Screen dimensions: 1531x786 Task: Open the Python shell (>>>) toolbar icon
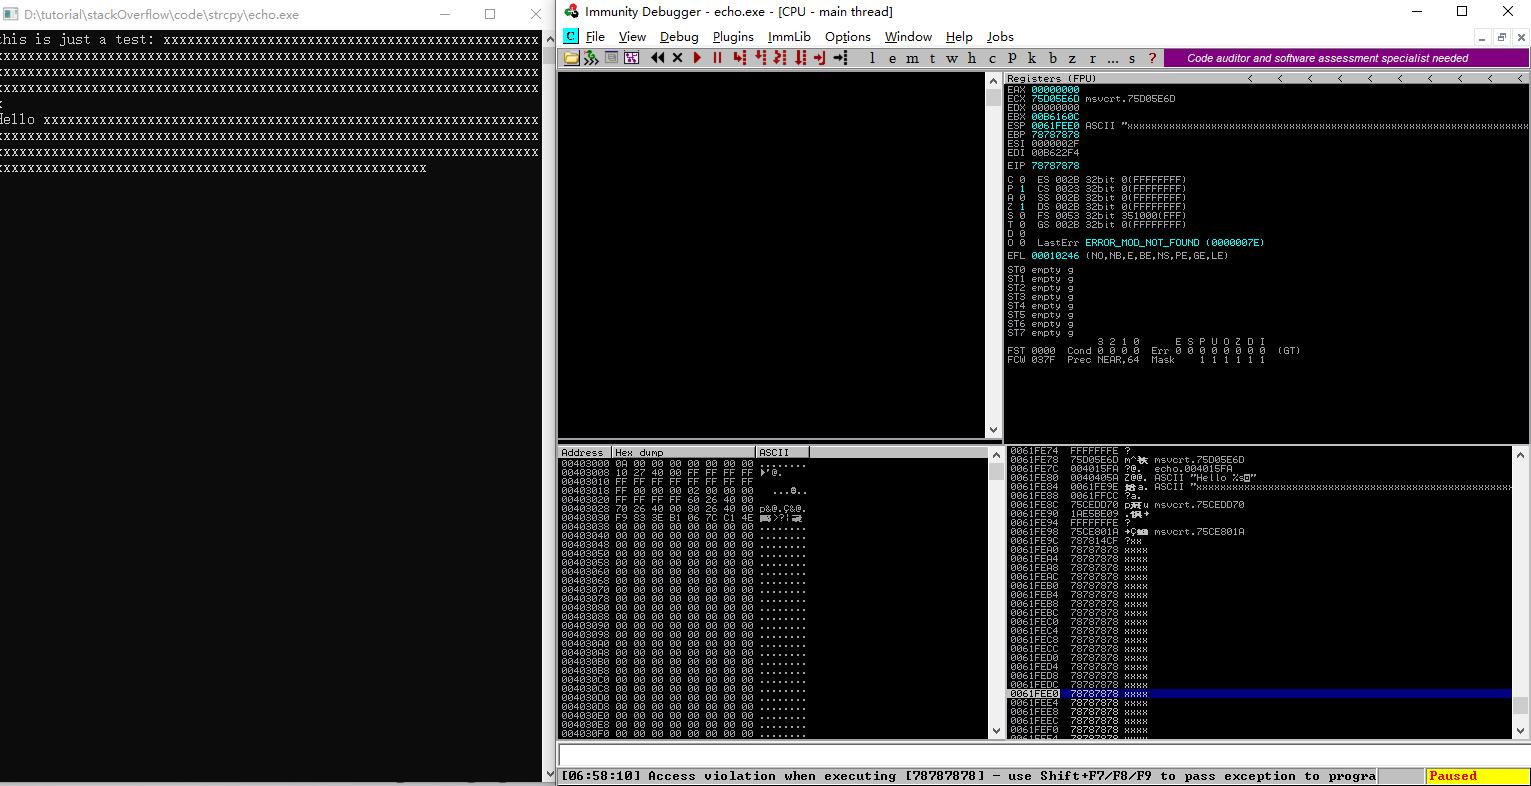click(591, 58)
